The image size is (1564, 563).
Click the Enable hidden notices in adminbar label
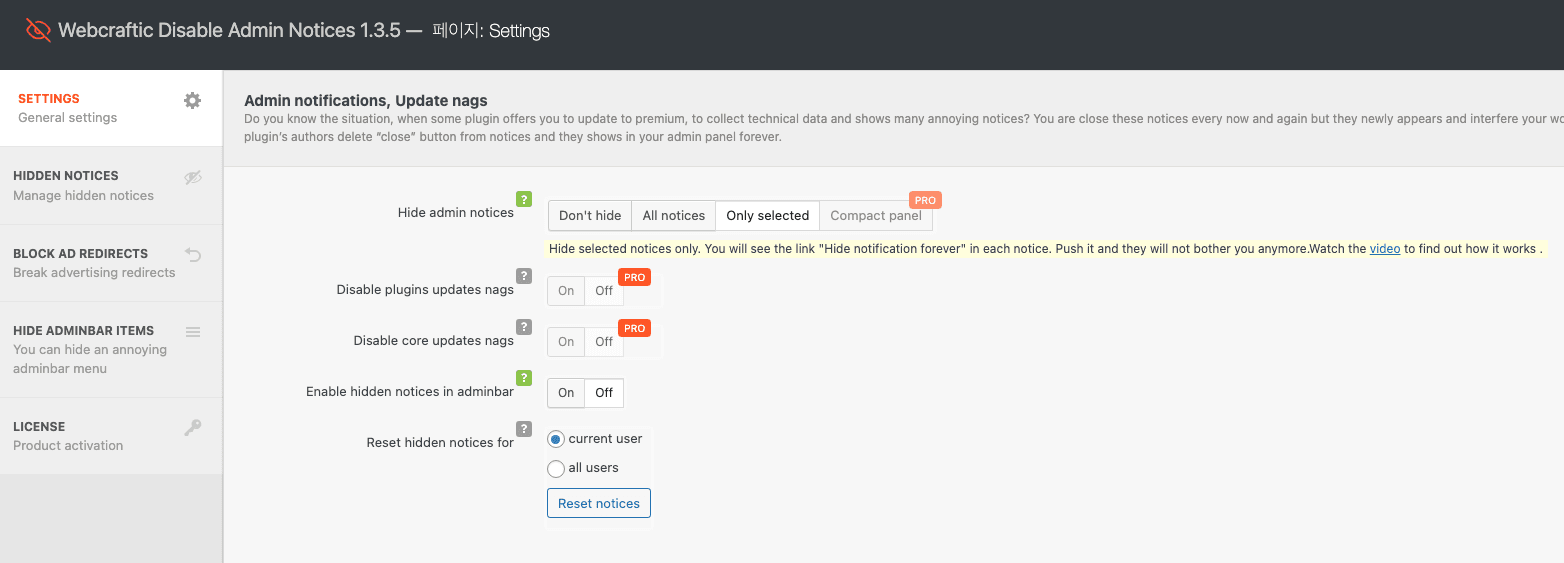(x=410, y=391)
